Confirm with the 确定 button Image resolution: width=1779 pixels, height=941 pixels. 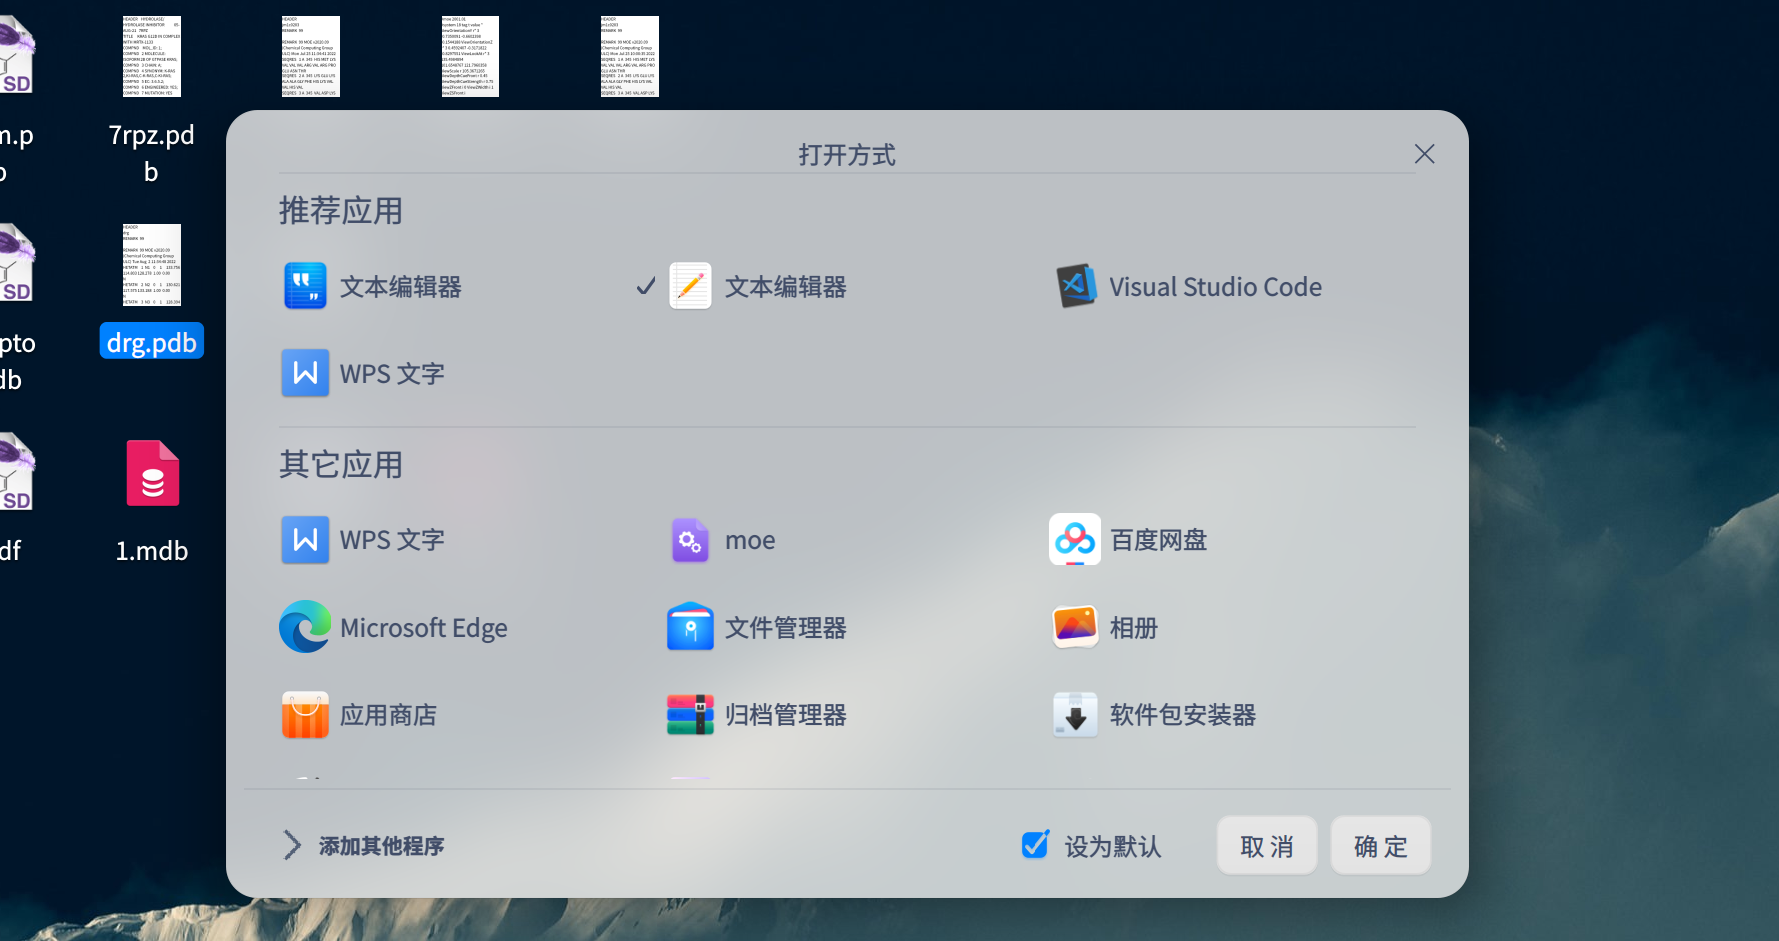pyautogui.click(x=1381, y=846)
